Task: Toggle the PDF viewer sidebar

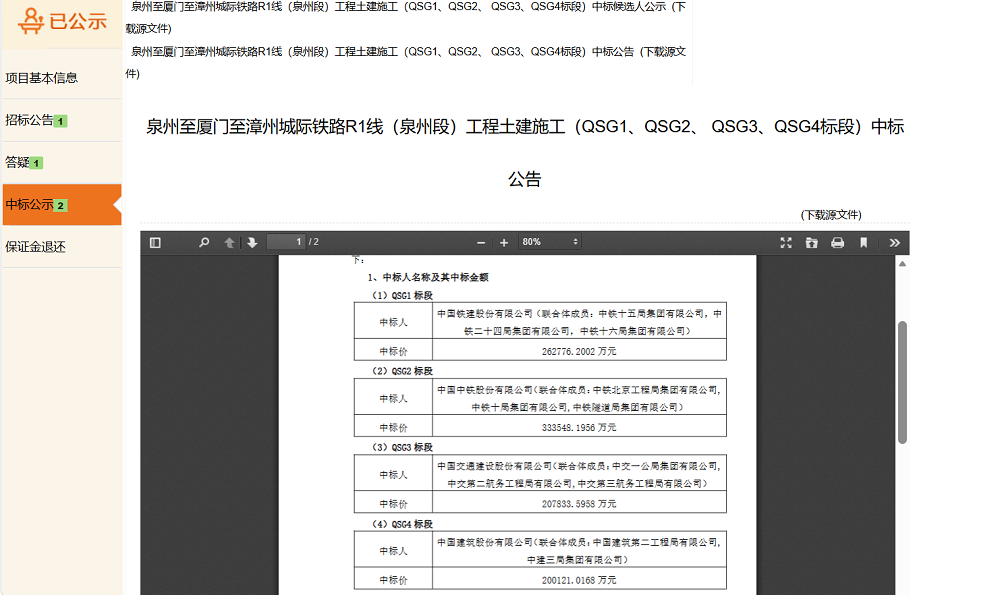Action: click(155, 242)
